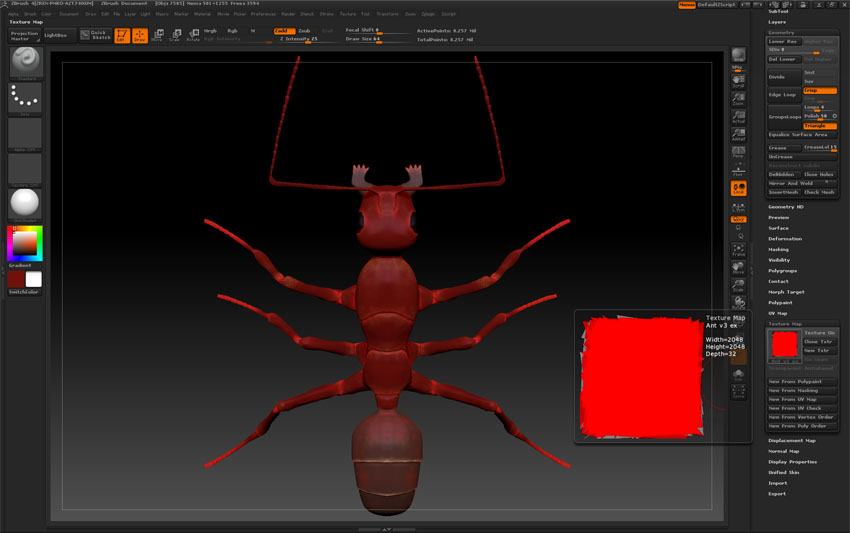Screen dimensions: 850x533
Task: Click the AAHalf antialiased half-size icon
Action: point(738,134)
